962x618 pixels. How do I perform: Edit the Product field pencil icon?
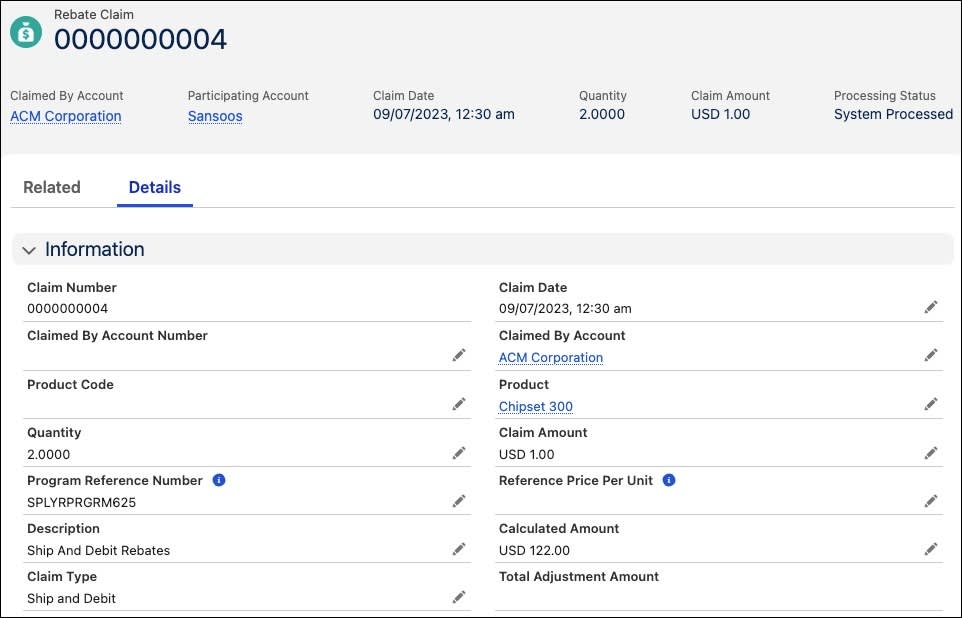931,404
